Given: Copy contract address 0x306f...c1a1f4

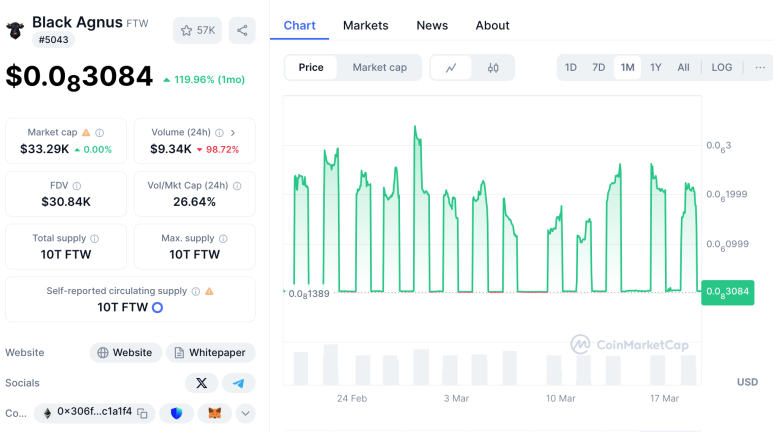Looking at the screenshot, I should click(x=142, y=413).
